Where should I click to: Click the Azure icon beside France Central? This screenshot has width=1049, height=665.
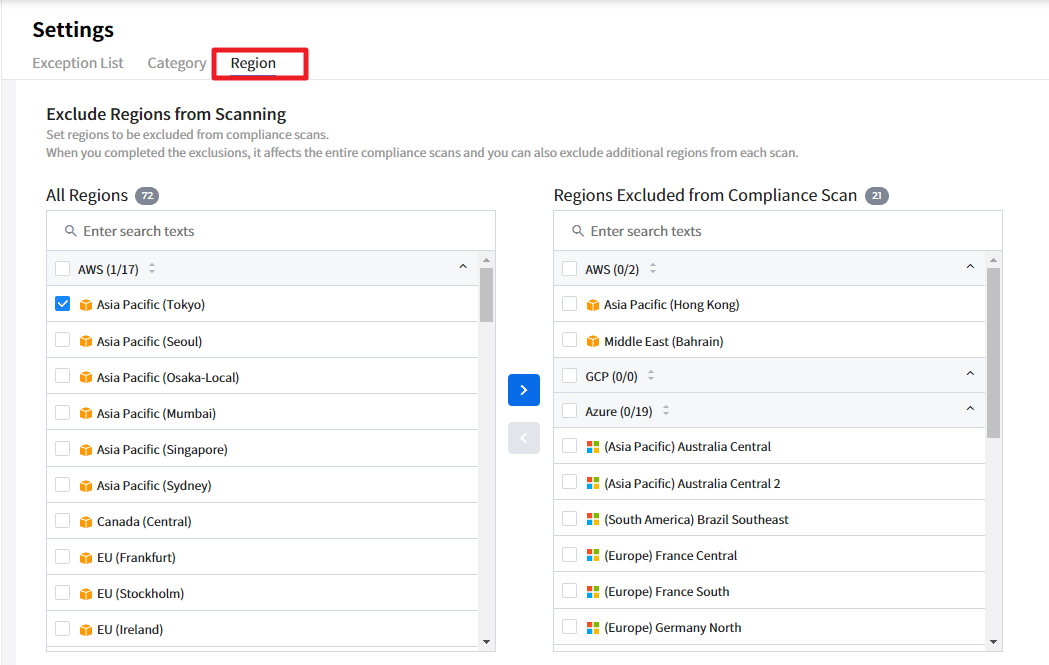click(593, 556)
